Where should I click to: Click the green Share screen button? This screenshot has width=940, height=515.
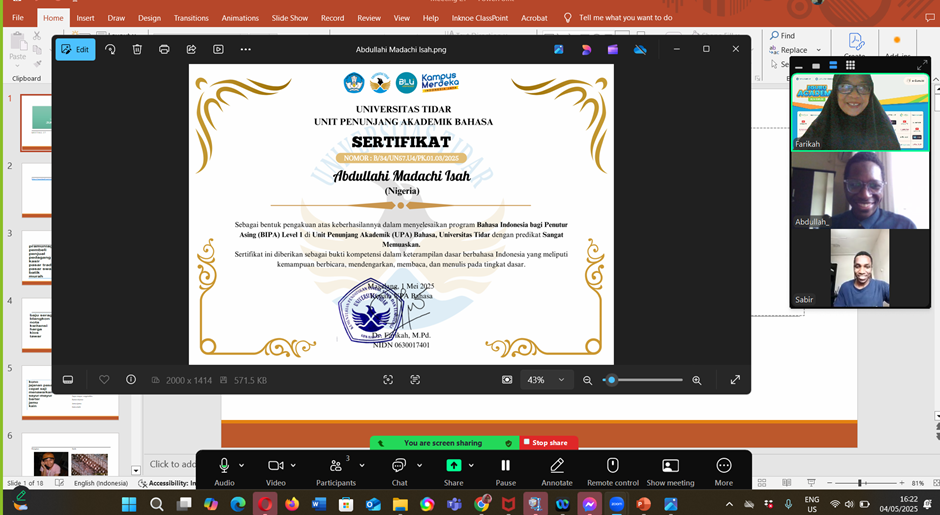[454, 471]
